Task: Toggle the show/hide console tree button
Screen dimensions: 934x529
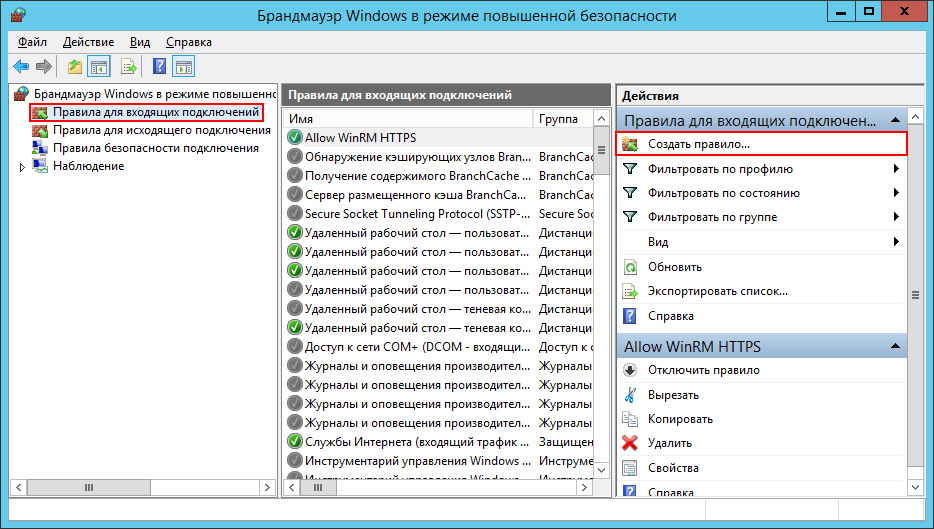Action: [98, 67]
